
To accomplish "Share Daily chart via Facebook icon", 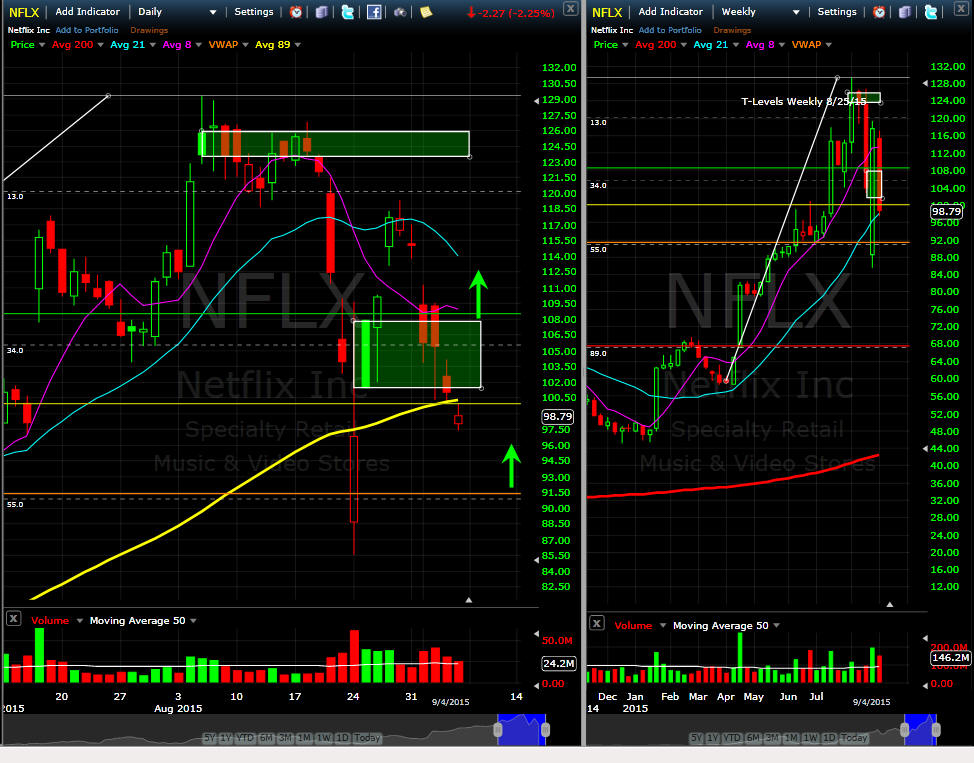I will [374, 12].
